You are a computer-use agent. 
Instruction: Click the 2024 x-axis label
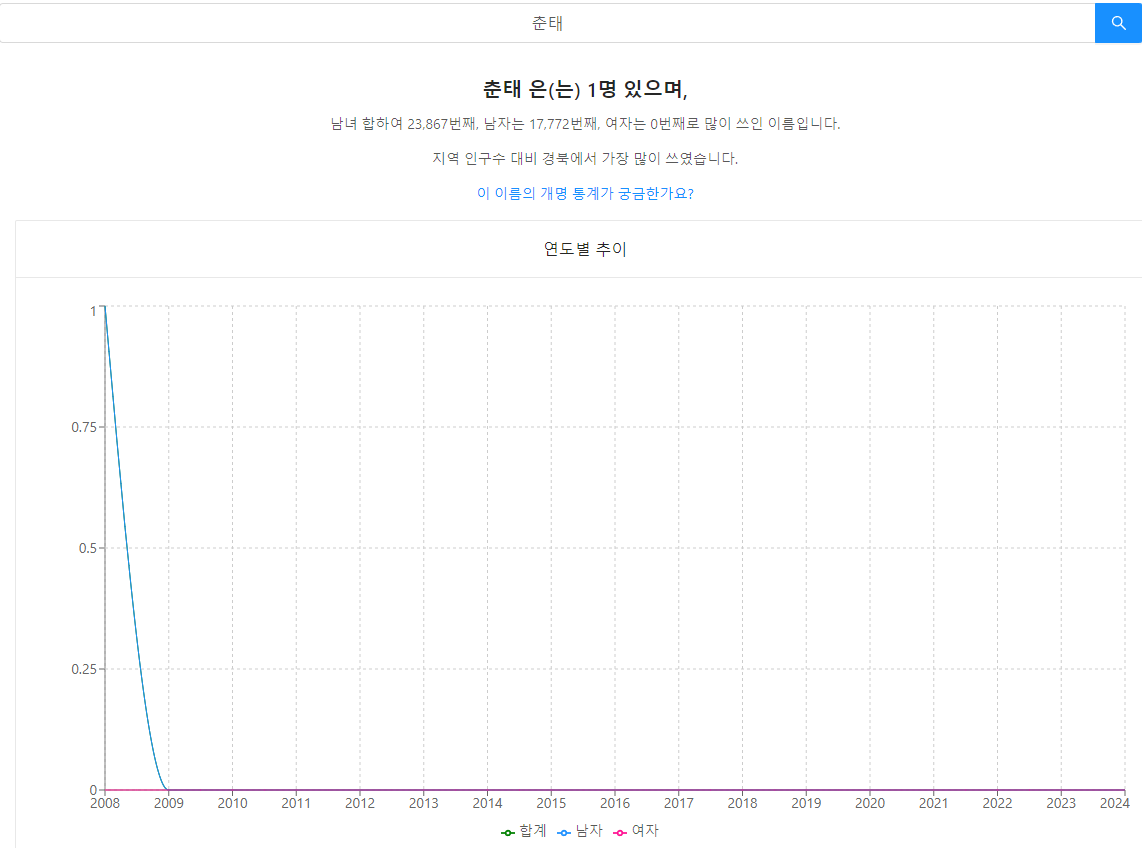point(1114,803)
